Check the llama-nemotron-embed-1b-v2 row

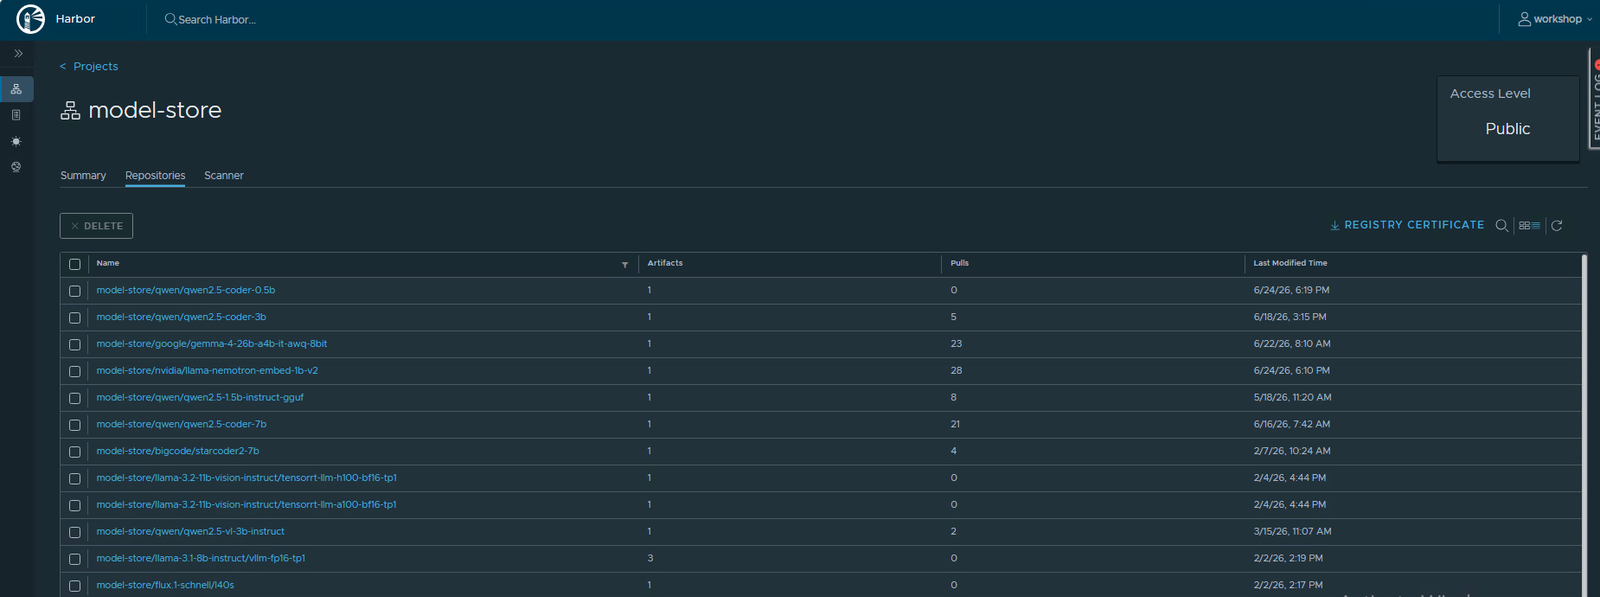pyautogui.click(x=75, y=372)
